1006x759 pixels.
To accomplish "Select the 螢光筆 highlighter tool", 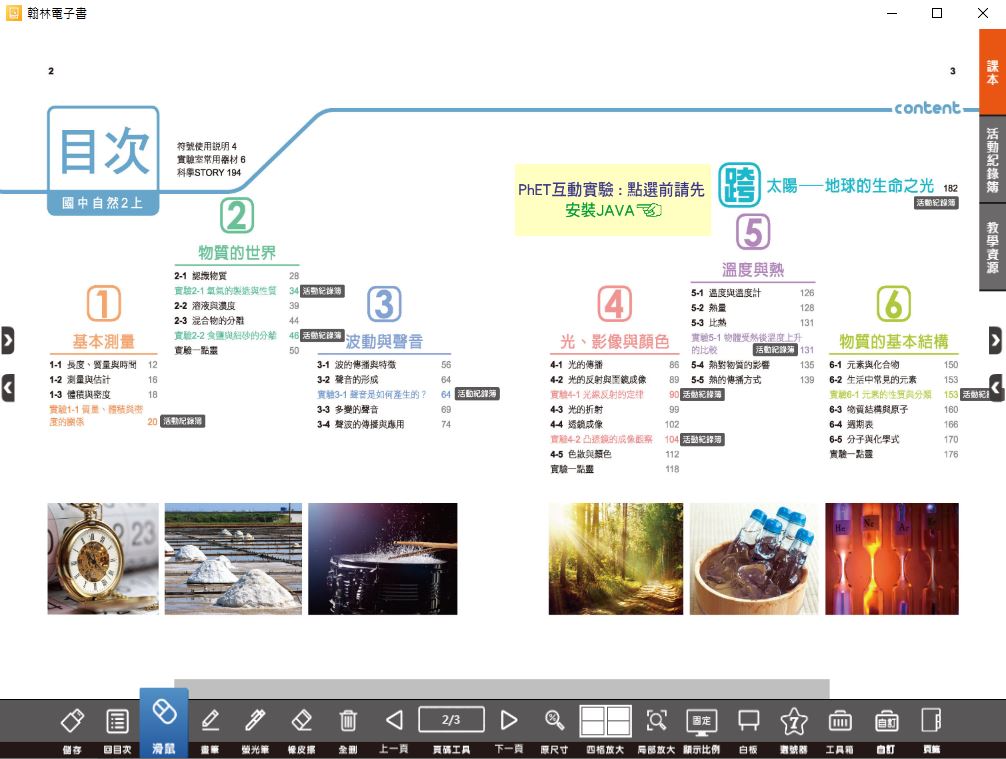I will pos(255,721).
